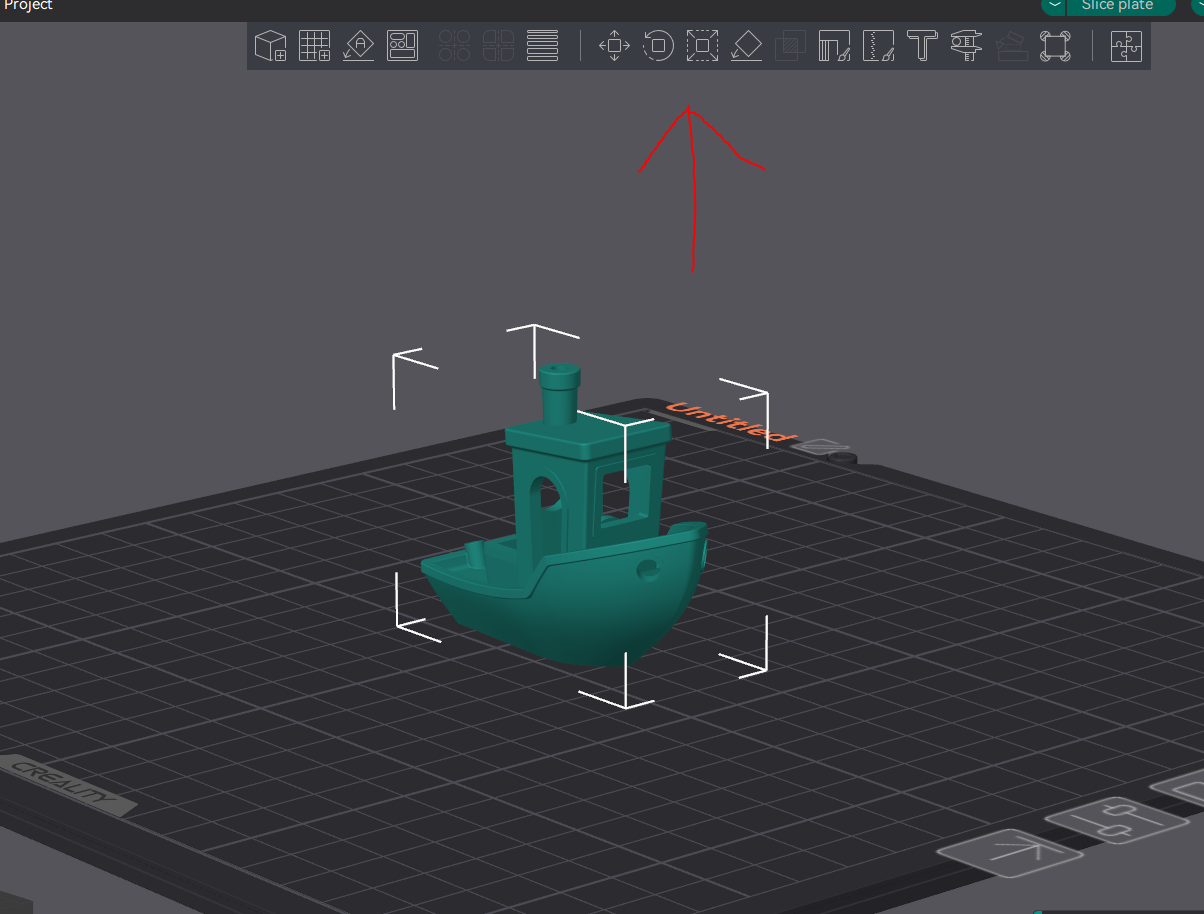Click the grayed icon right of Measure

[x=1010, y=46]
